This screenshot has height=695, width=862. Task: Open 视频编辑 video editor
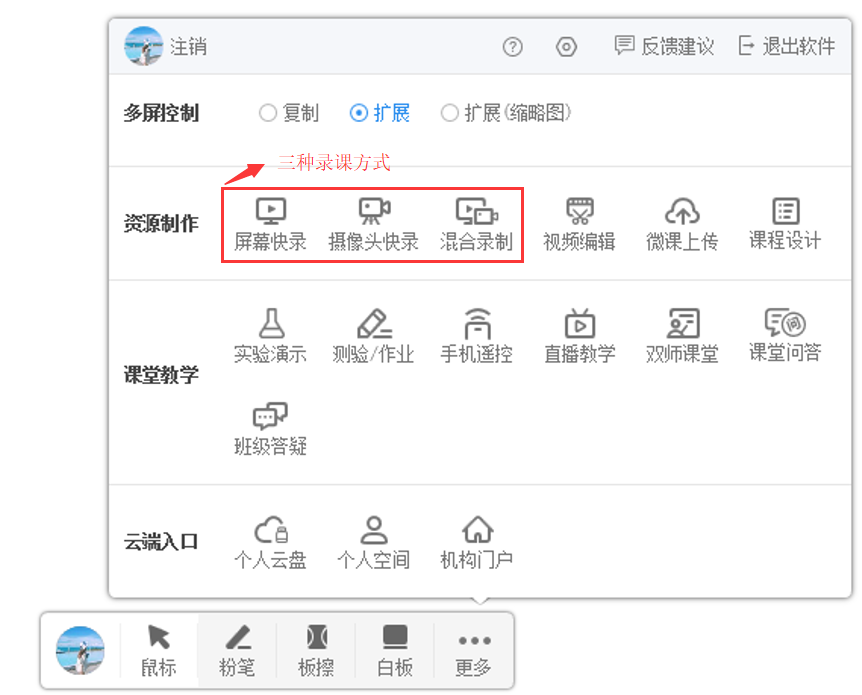[579, 224]
